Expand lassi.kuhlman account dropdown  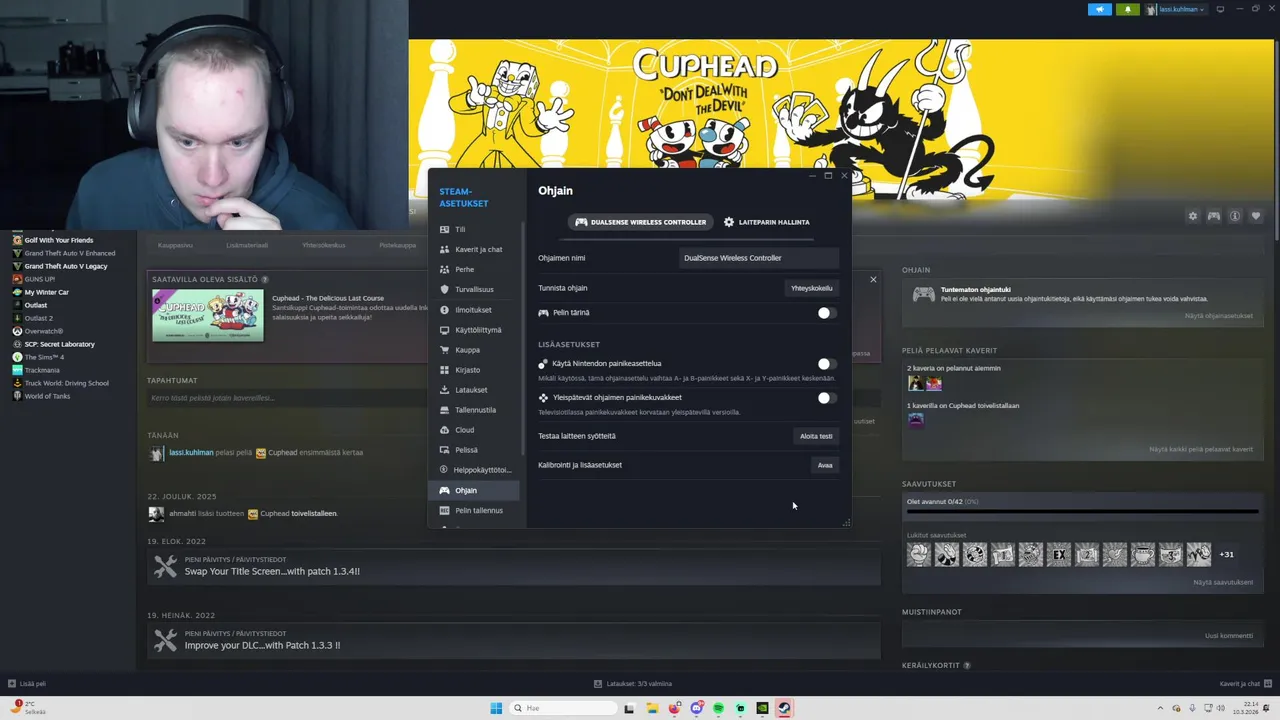pyautogui.click(x=1176, y=9)
